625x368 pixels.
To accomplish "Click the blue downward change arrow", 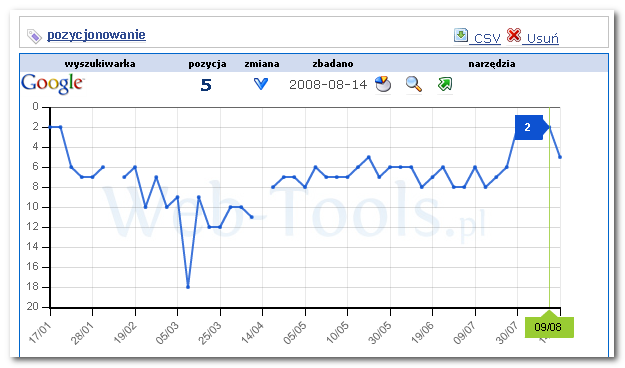I will 261,84.
